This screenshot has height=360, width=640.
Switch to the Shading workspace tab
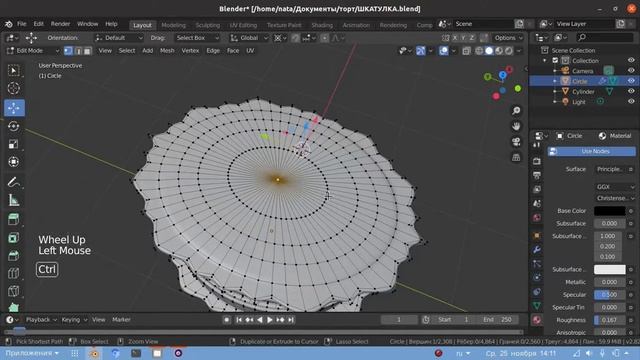point(322,25)
